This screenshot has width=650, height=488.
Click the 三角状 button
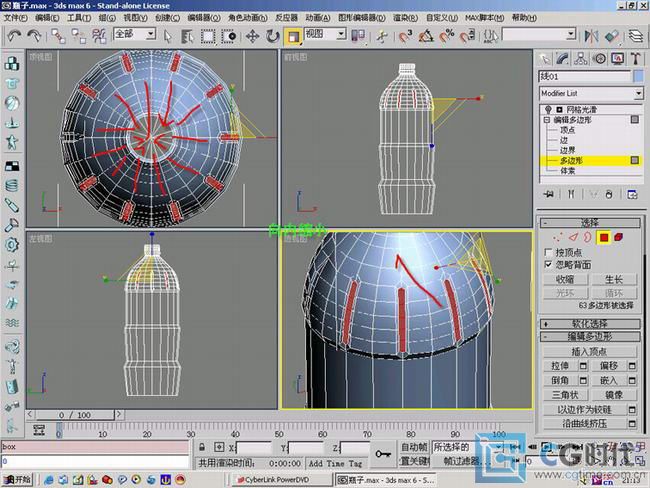pos(565,395)
